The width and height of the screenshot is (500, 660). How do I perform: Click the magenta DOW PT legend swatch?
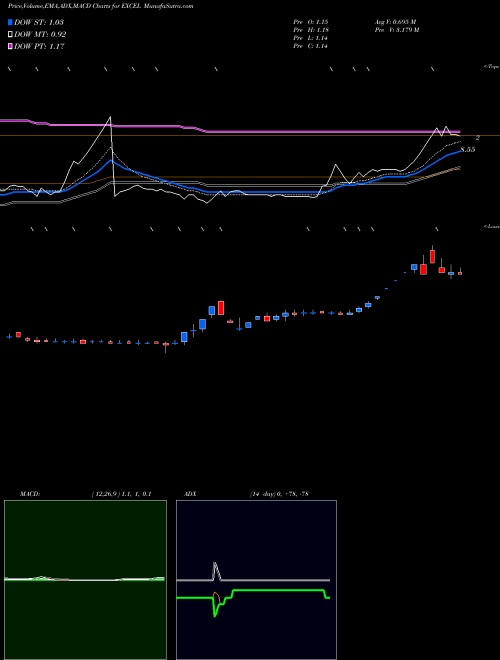coord(11,46)
